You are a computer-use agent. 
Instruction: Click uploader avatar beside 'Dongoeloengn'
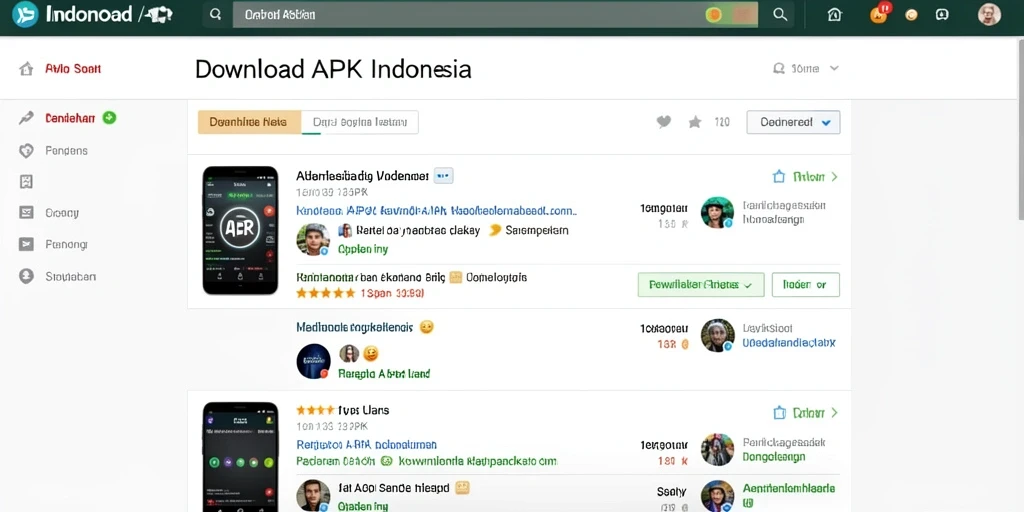point(717,449)
